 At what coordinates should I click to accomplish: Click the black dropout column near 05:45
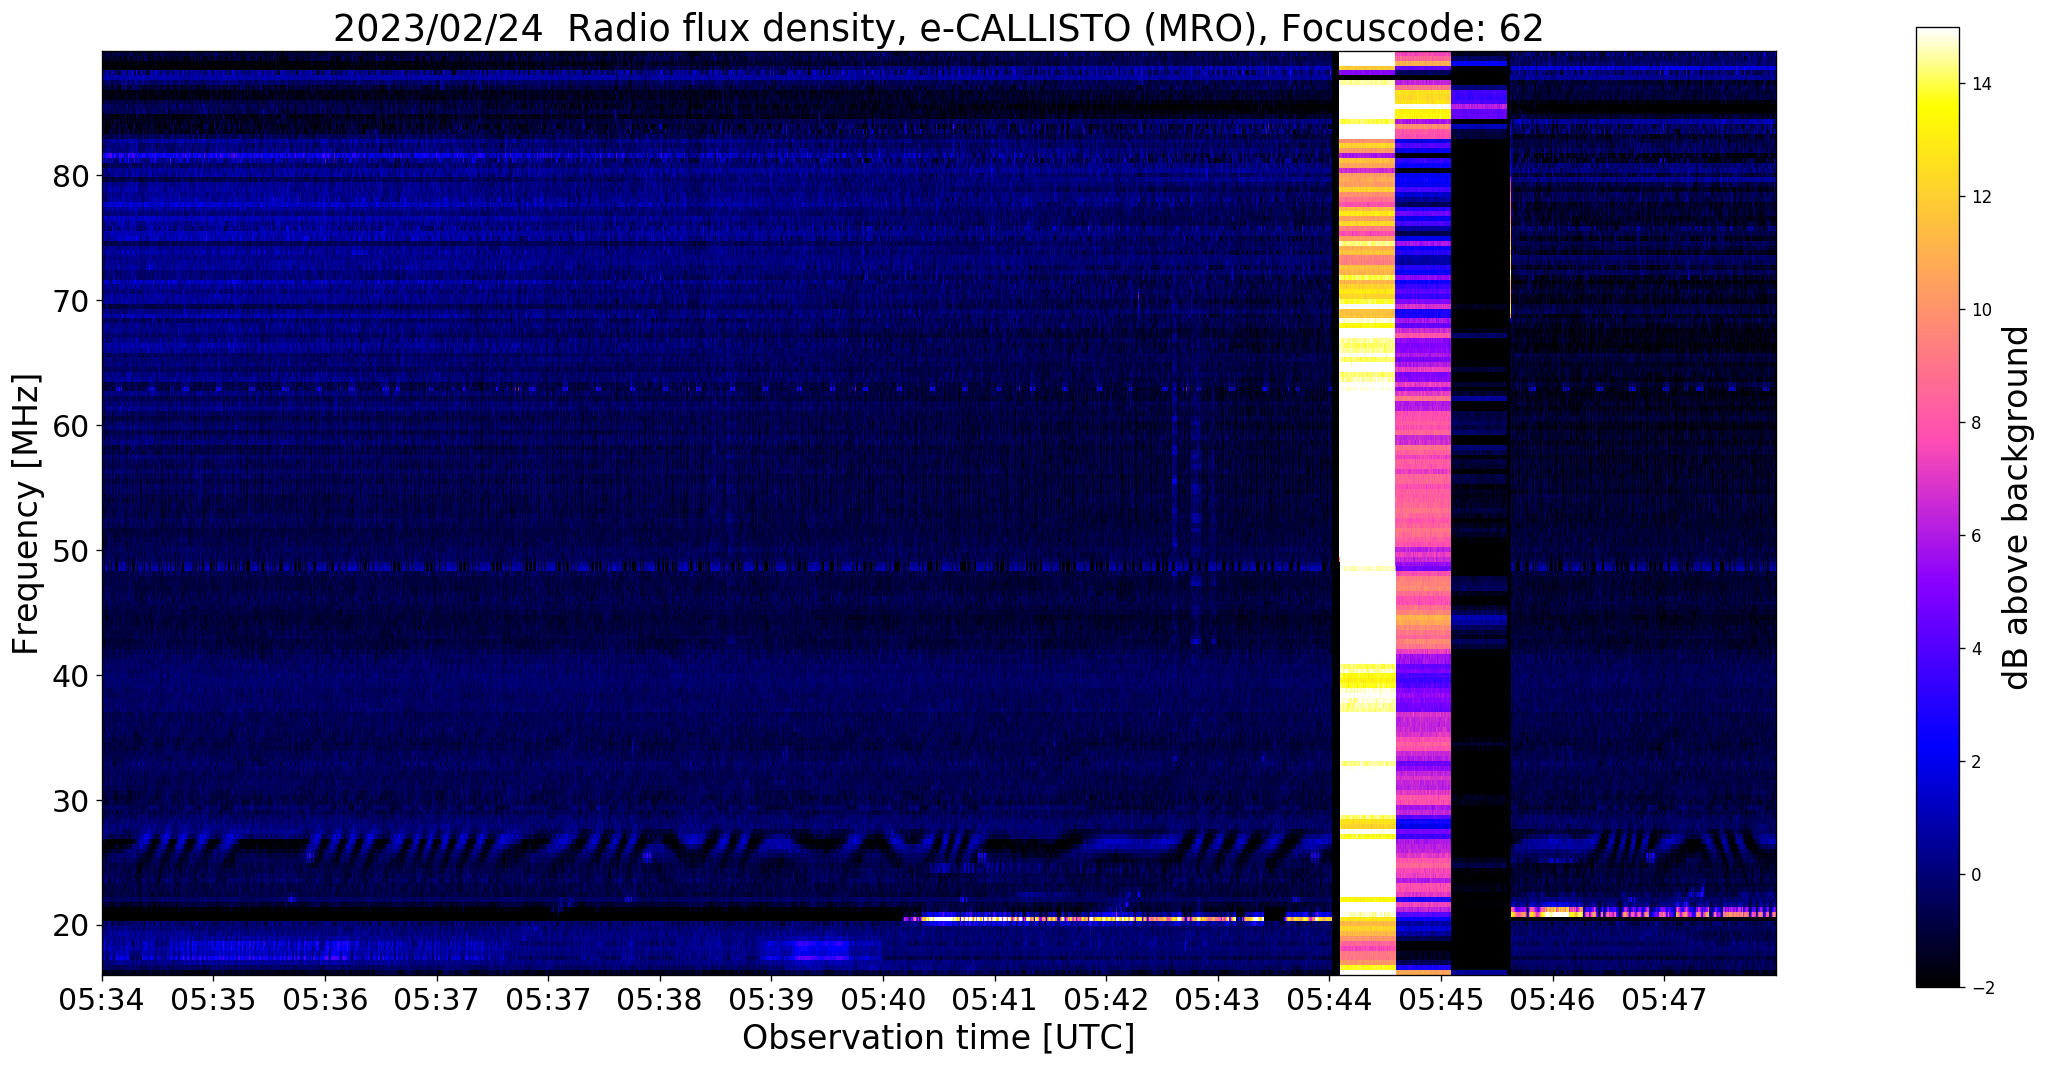[1480, 512]
